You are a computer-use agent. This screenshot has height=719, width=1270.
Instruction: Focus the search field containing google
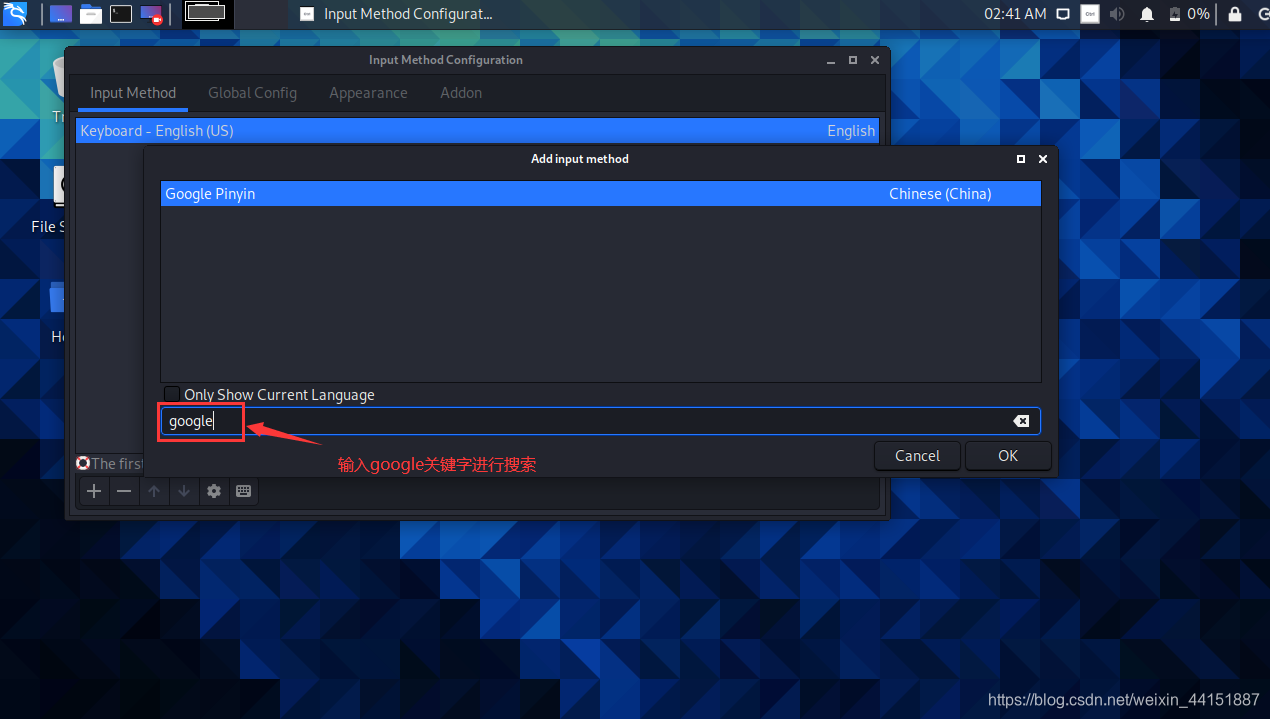[x=600, y=421]
